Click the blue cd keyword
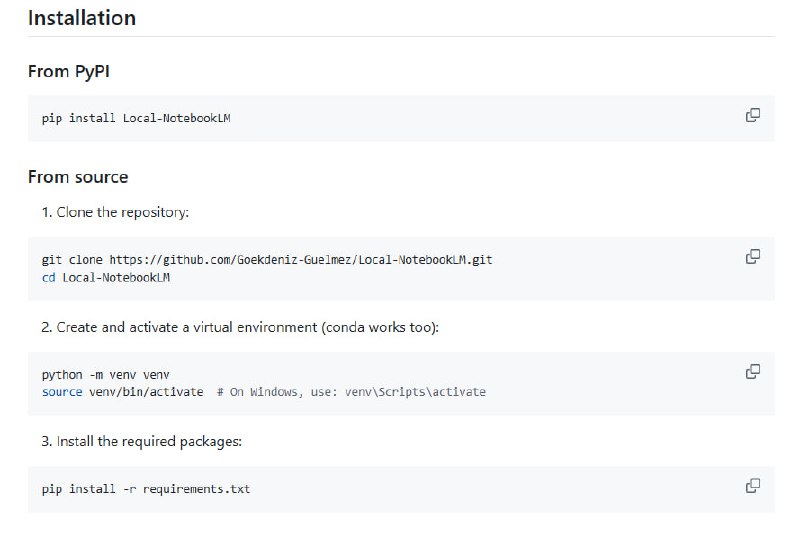This screenshot has height=537, width=800. [48, 277]
